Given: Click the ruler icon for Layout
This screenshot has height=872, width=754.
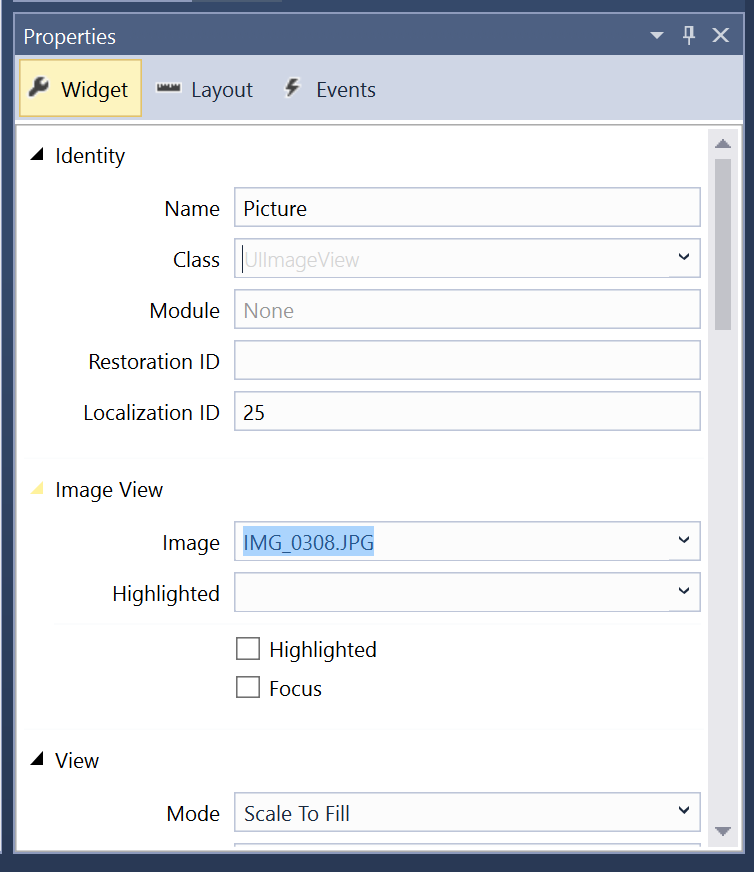Looking at the screenshot, I should click(x=168, y=88).
